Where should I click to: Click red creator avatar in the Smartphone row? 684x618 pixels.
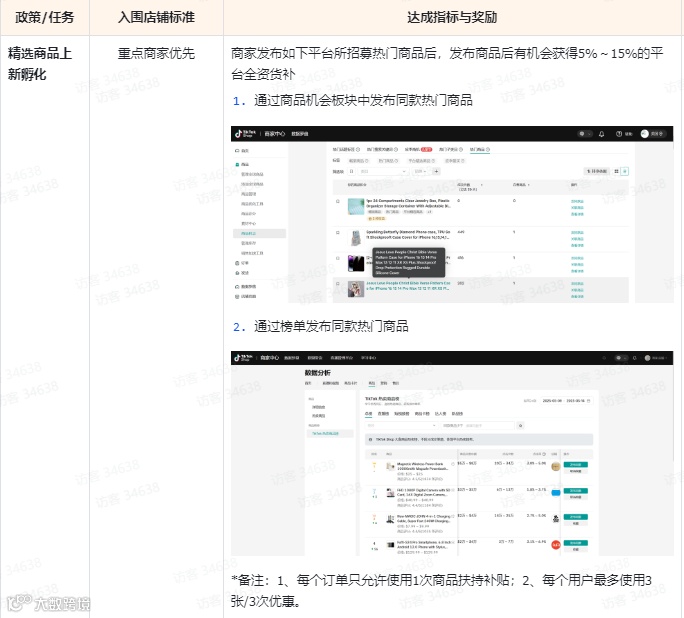[x=556, y=545]
